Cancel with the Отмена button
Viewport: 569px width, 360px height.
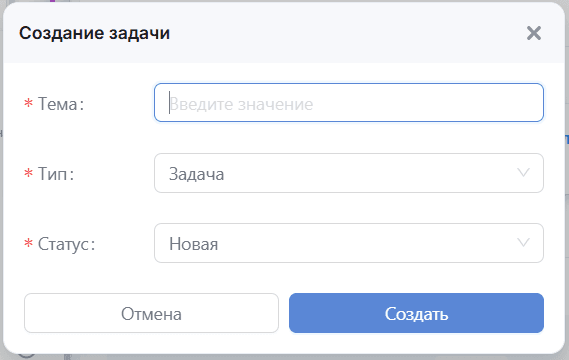[x=151, y=313]
